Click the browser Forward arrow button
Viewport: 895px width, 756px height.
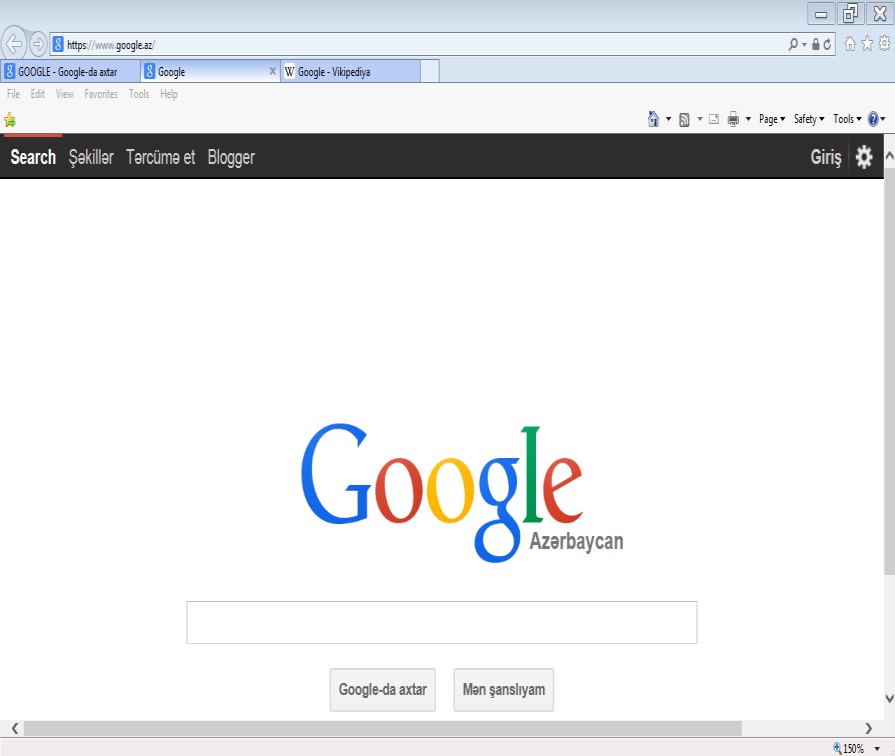click(x=38, y=44)
